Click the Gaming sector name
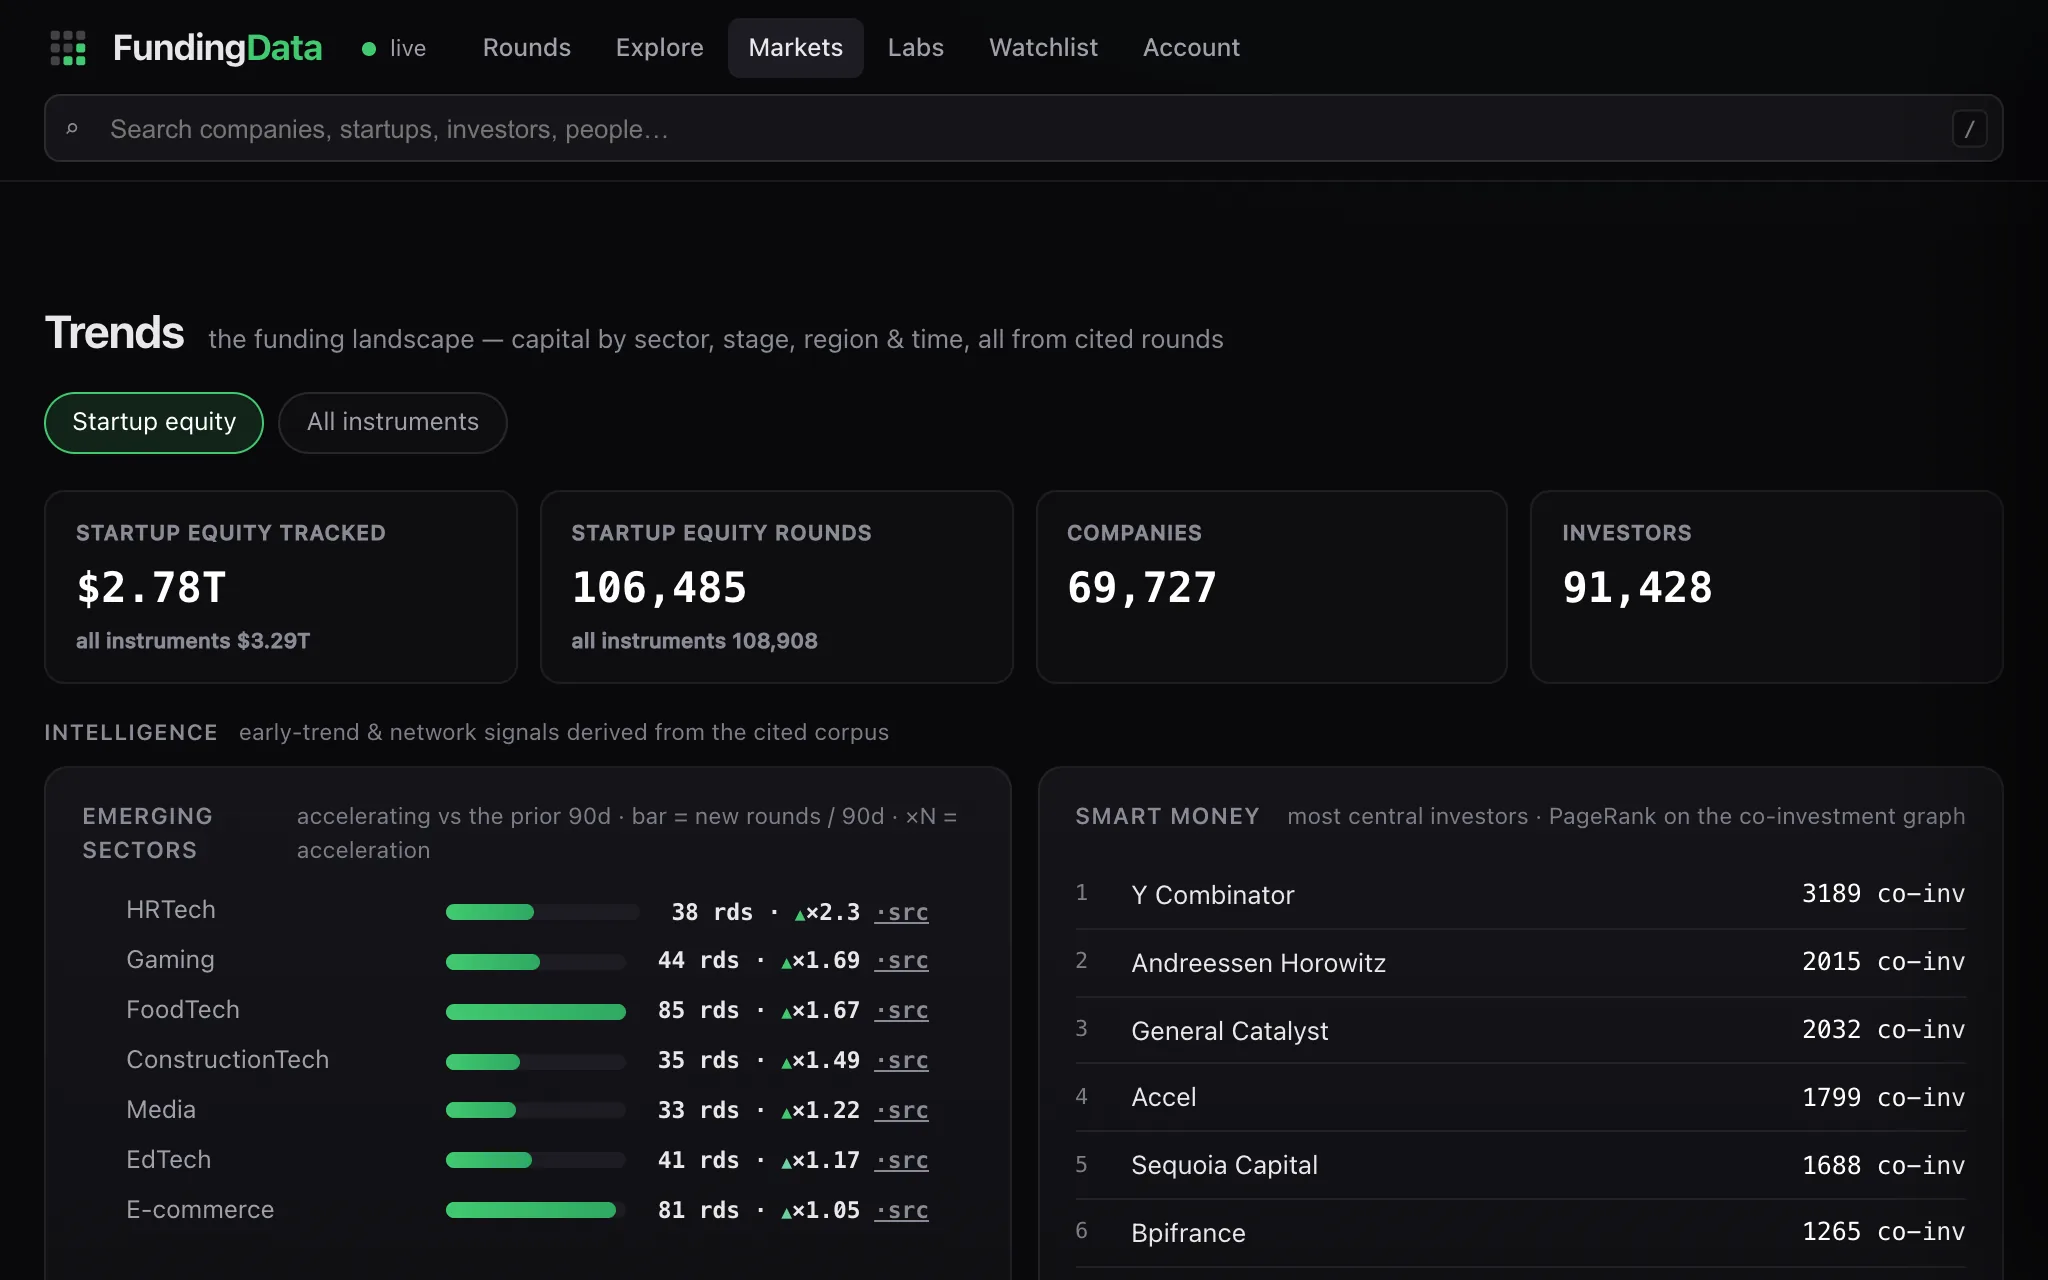The image size is (2048, 1280). 170,960
